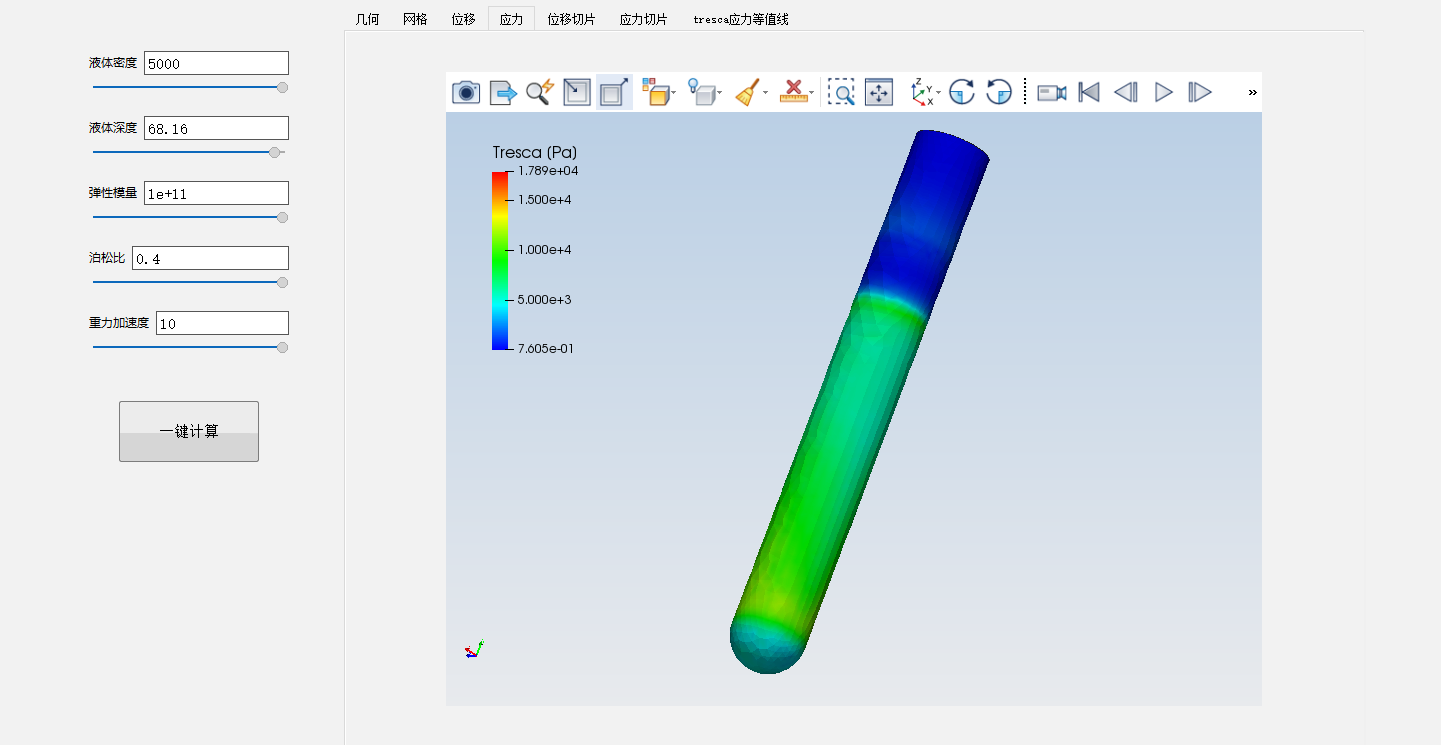Click the 7.605e-01 legend minimum value

[x=546, y=348]
